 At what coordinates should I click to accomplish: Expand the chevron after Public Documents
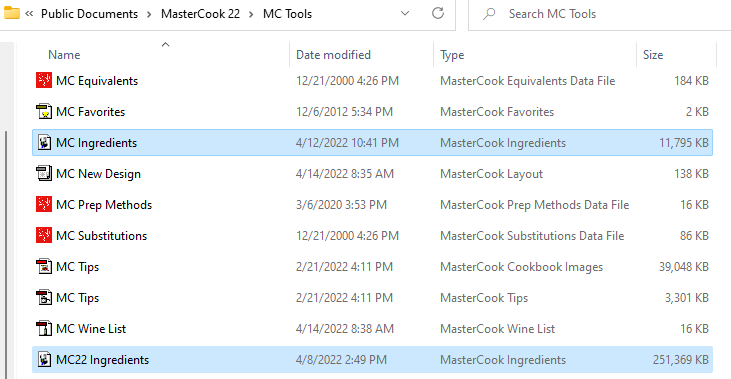click(149, 14)
